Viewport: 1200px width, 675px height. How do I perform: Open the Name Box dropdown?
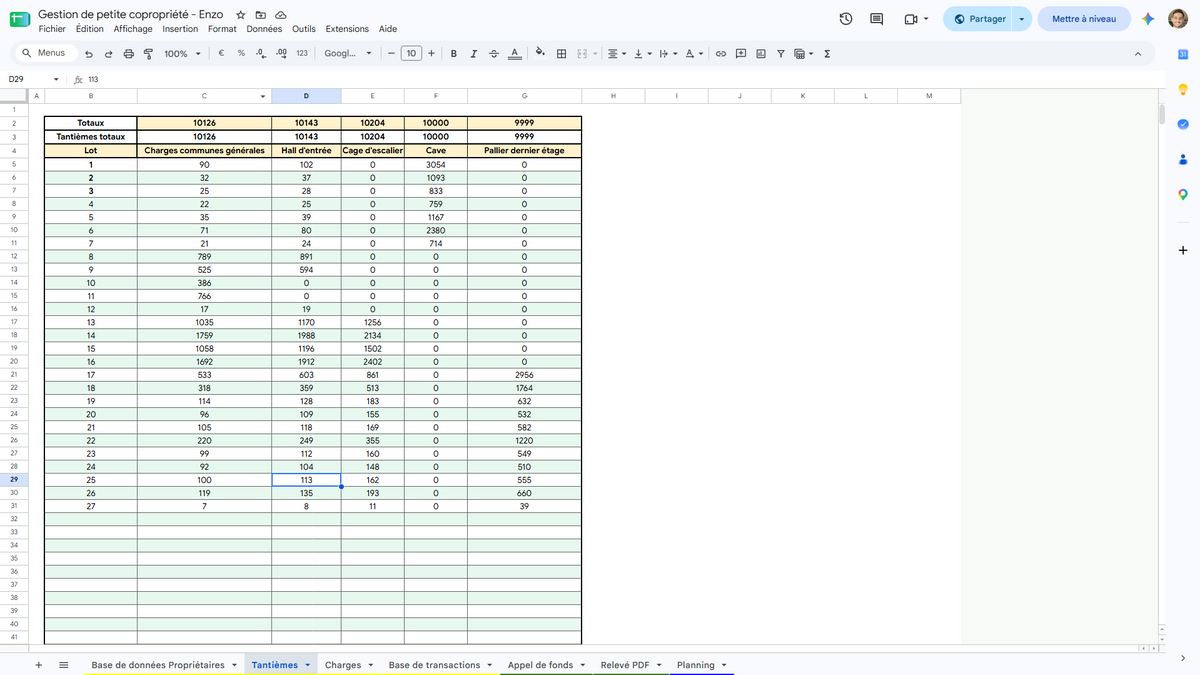point(55,79)
